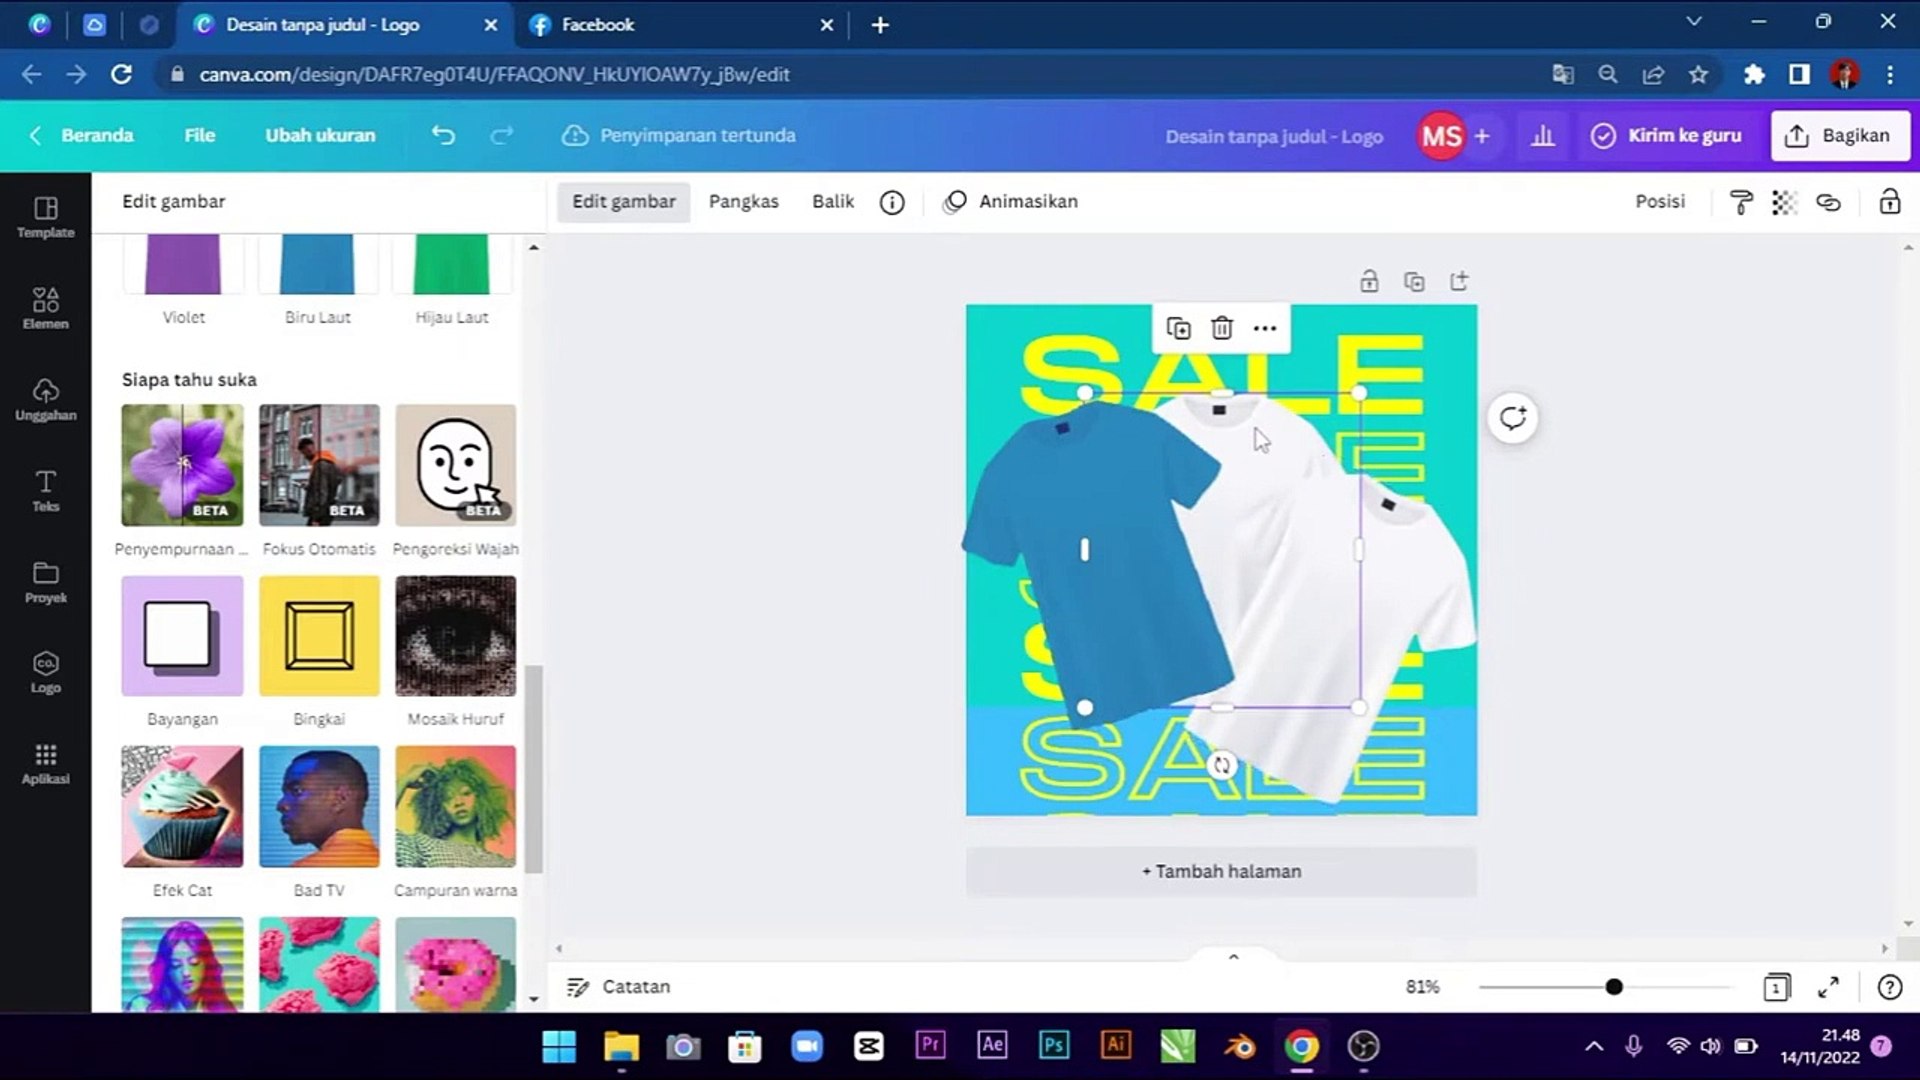
Task: Click the Bagikan share button
Action: pos(1840,136)
